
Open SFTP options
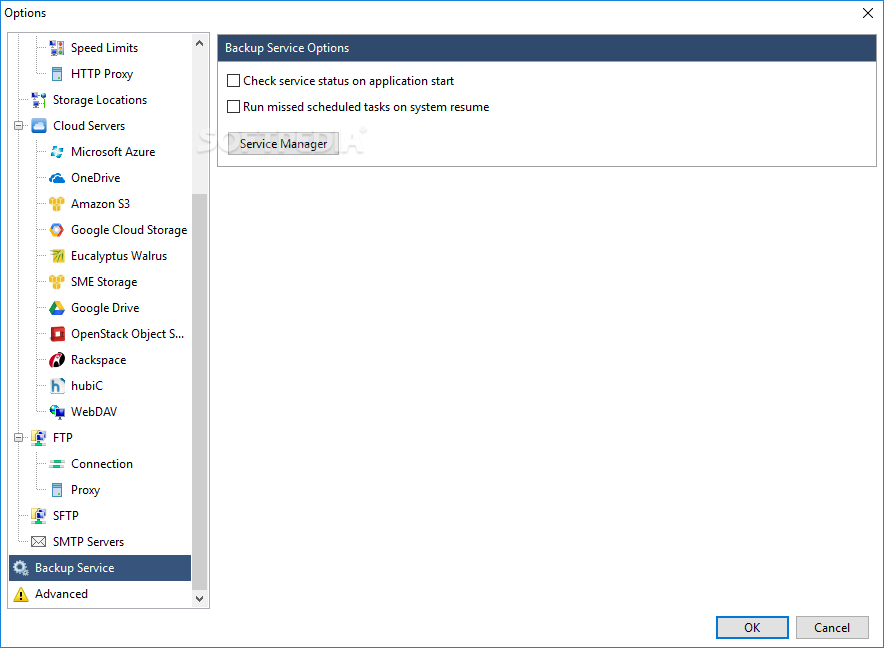(x=65, y=515)
